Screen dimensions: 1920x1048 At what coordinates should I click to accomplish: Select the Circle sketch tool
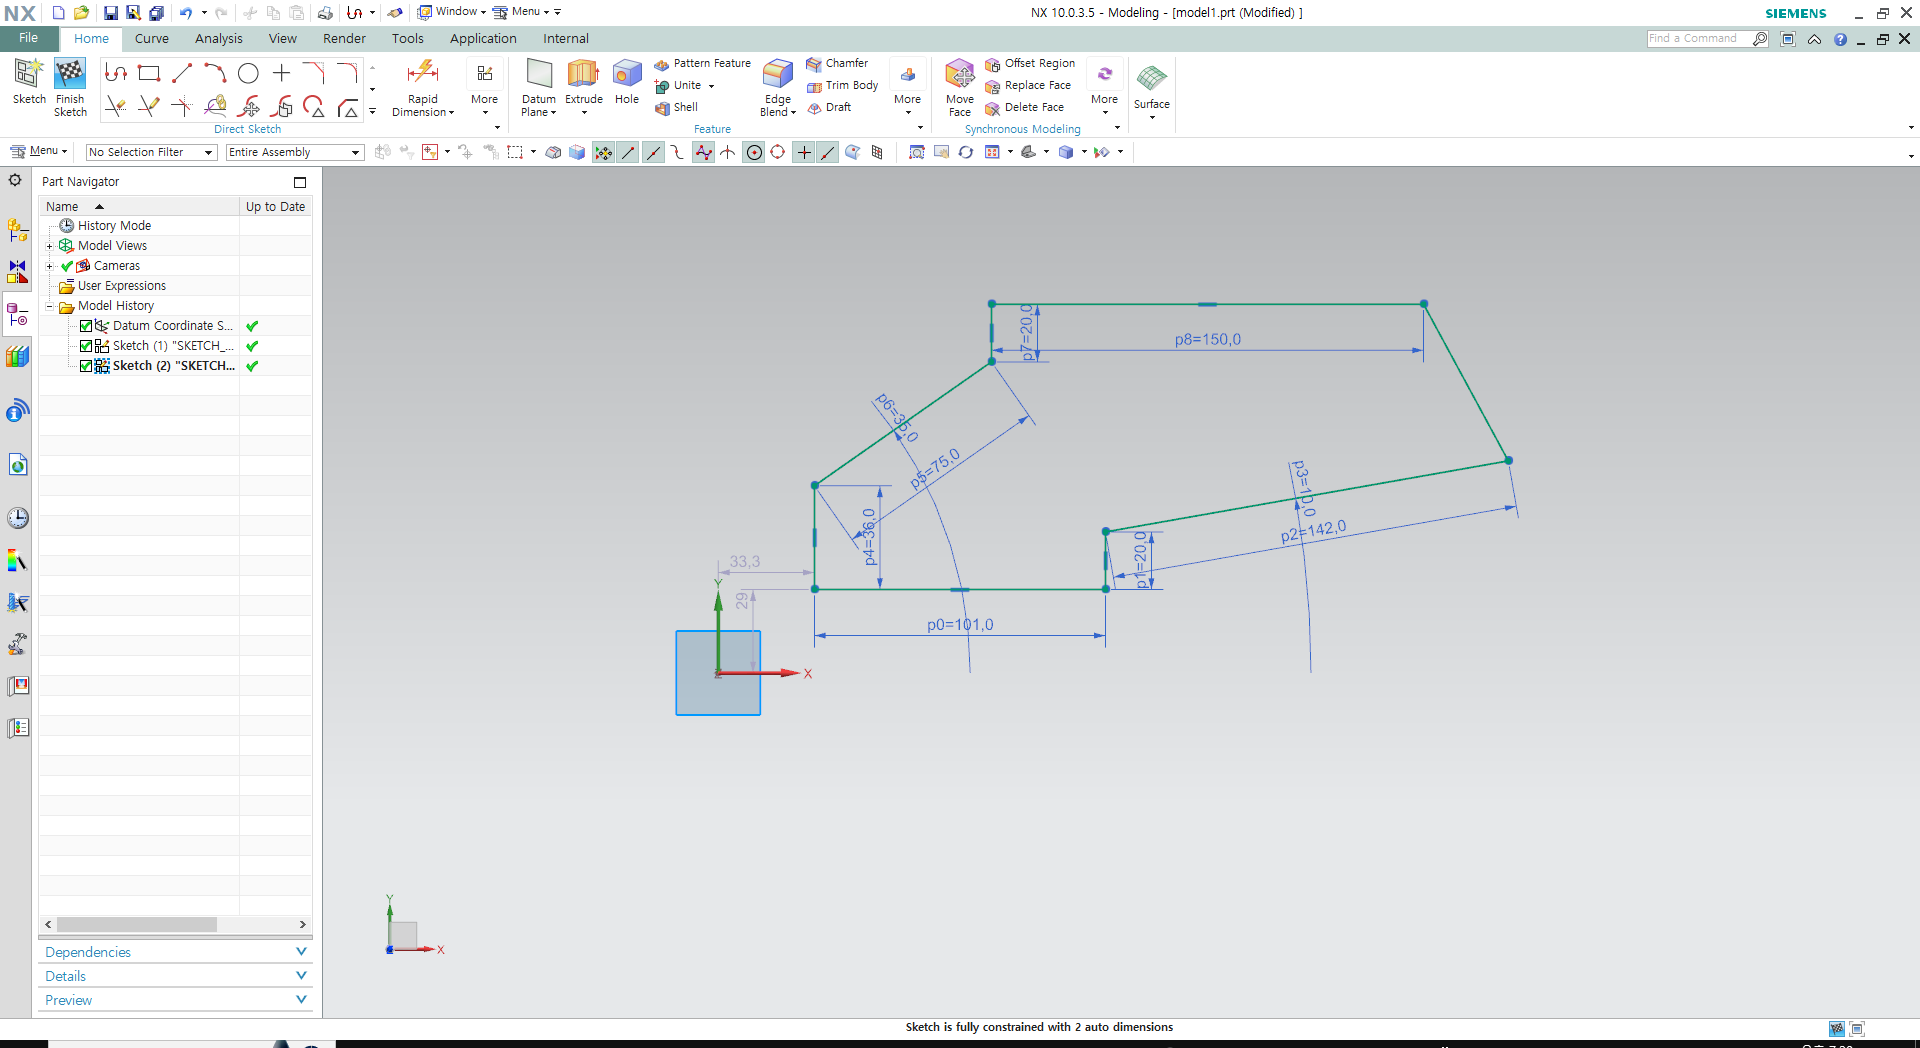click(248, 73)
